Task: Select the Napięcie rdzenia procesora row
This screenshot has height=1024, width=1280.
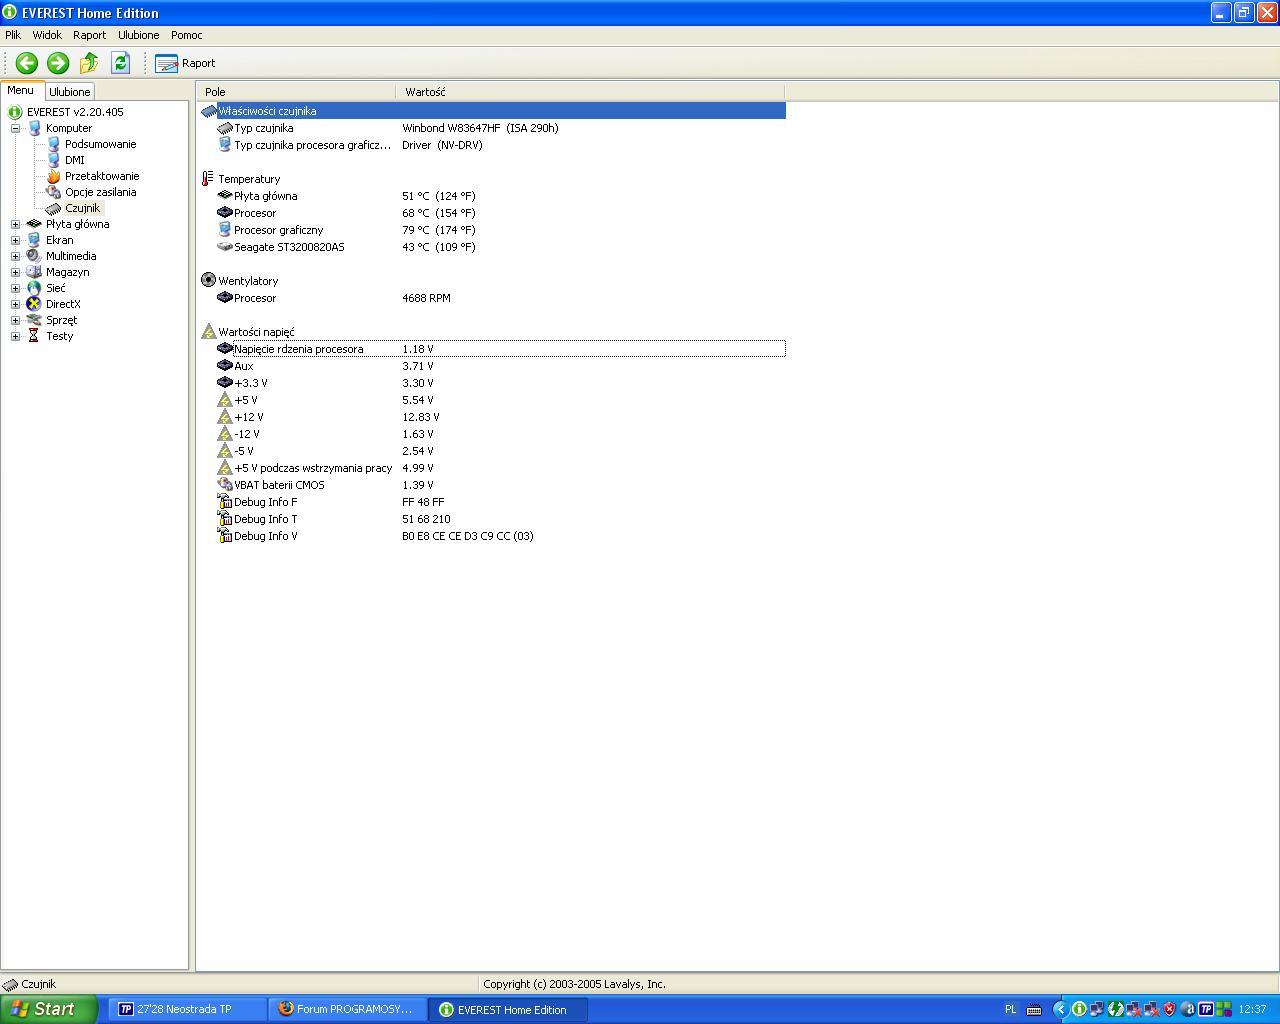Action: point(492,349)
